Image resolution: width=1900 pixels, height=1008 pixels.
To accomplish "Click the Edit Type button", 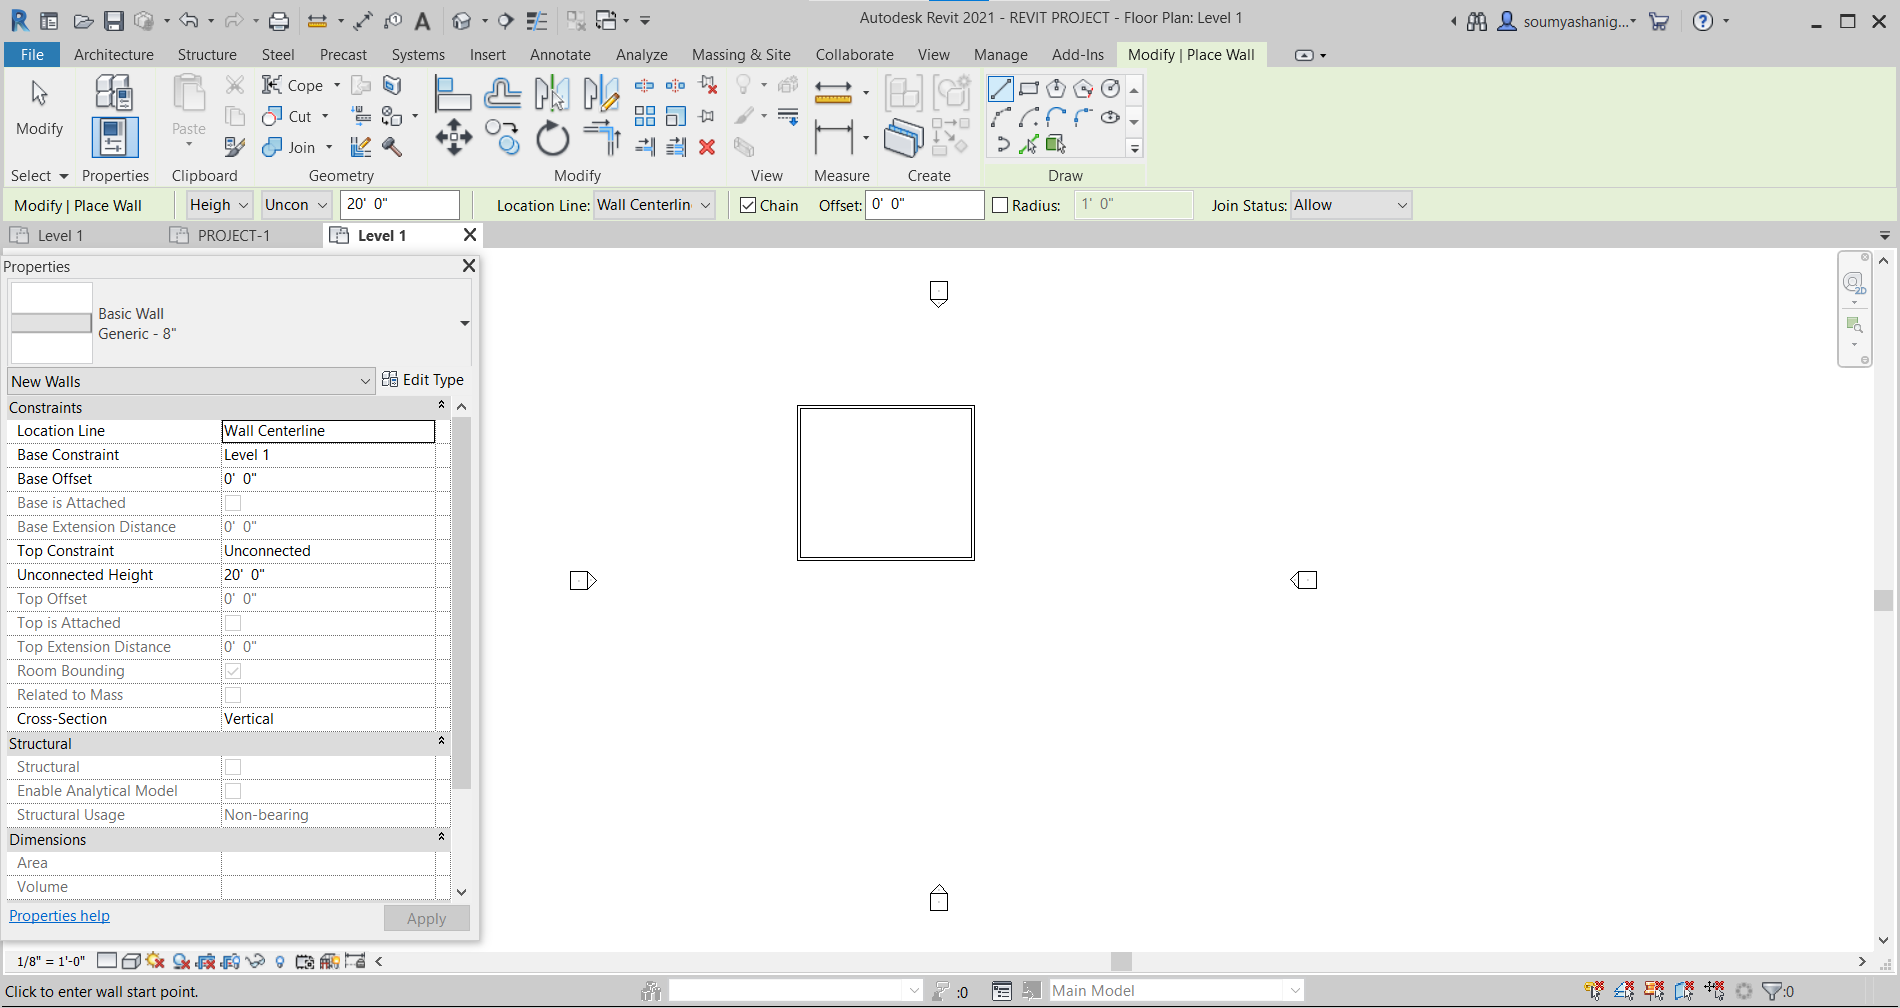I will pyautogui.click(x=424, y=380).
